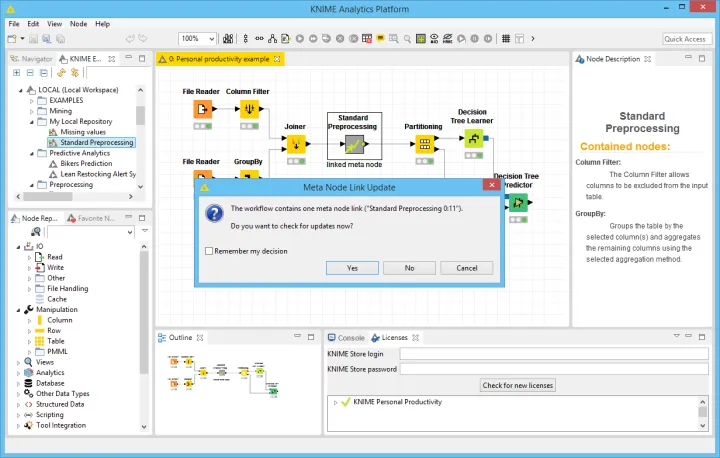Click the yellow annotation comment toolbar icon
Screen dimensions: 720x458
point(380,39)
